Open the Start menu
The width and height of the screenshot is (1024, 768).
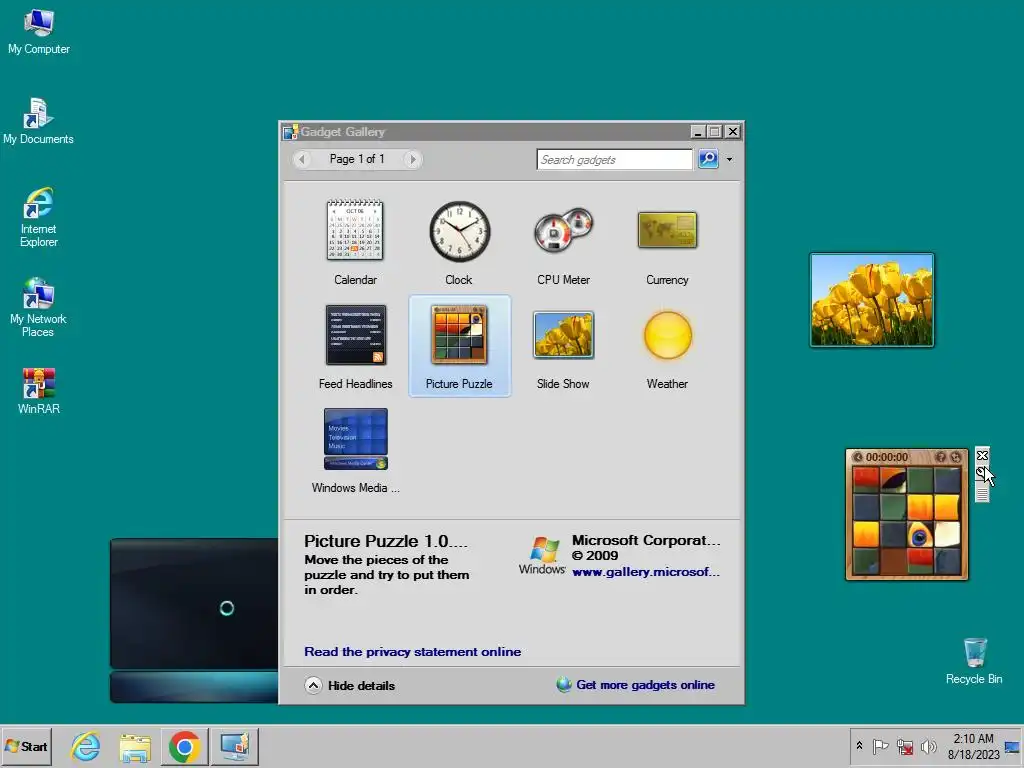click(26, 746)
